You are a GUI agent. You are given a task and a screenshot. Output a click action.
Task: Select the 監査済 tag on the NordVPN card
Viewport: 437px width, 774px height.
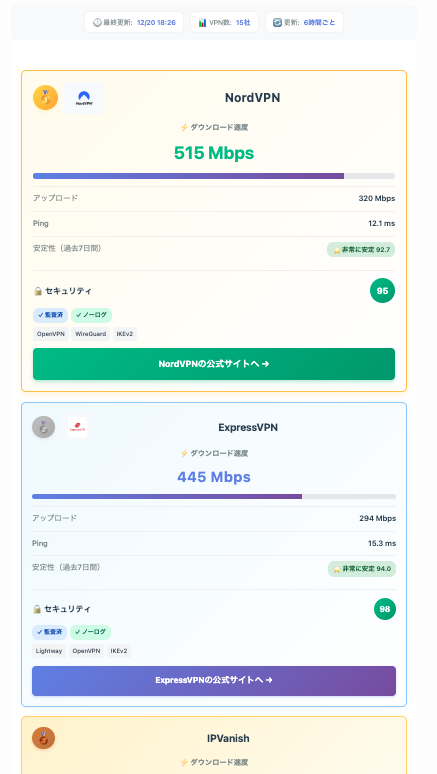point(50,315)
